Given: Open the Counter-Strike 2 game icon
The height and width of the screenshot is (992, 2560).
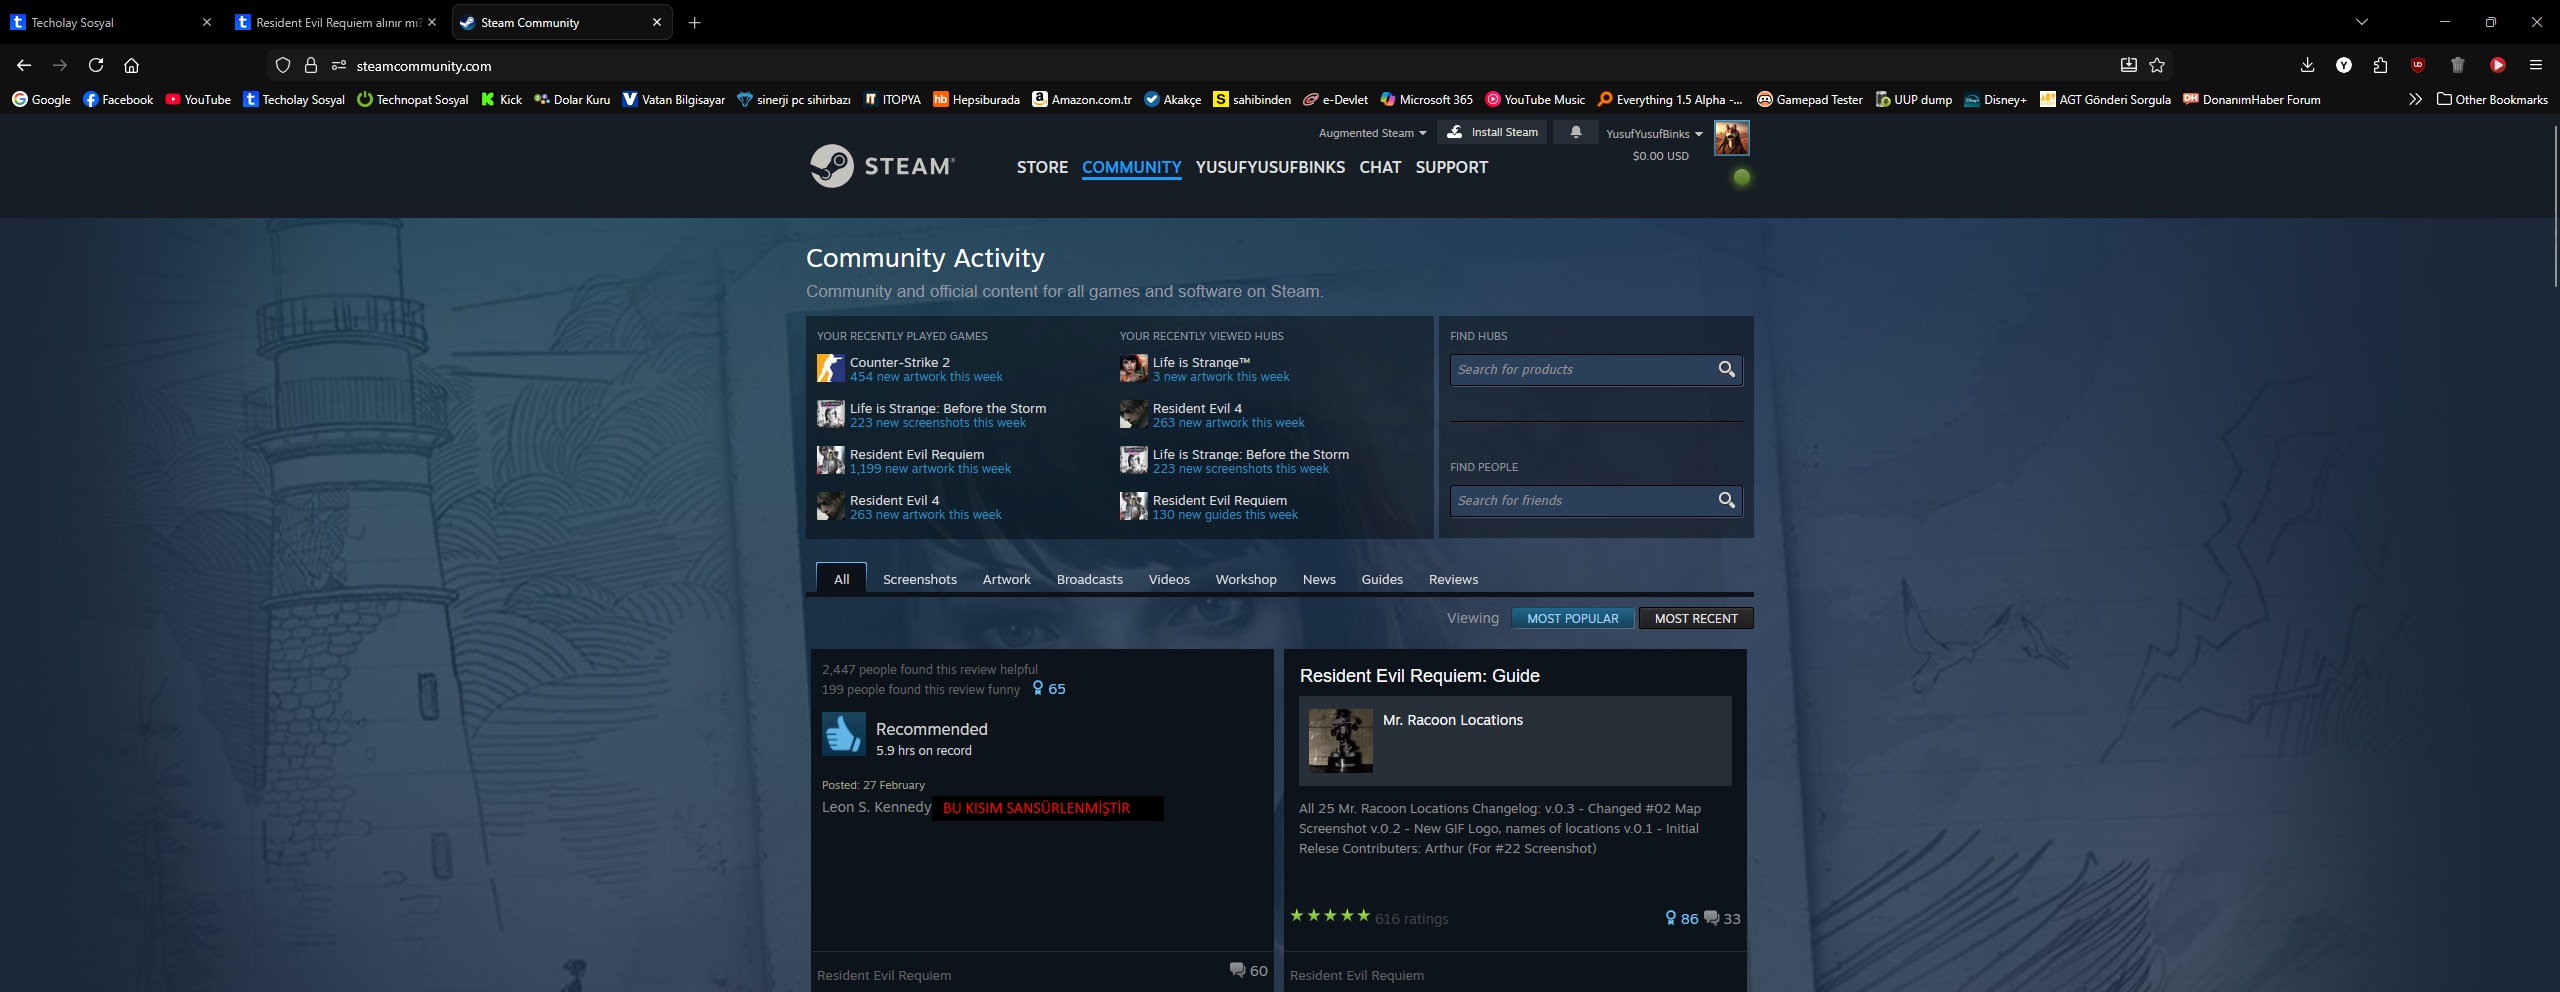Looking at the screenshot, I should click(830, 368).
